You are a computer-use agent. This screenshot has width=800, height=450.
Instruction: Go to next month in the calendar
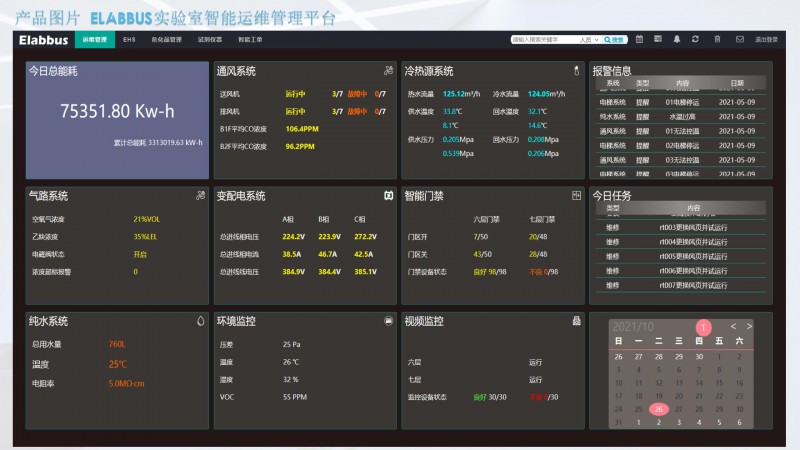pyautogui.click(x=749, y=326)
